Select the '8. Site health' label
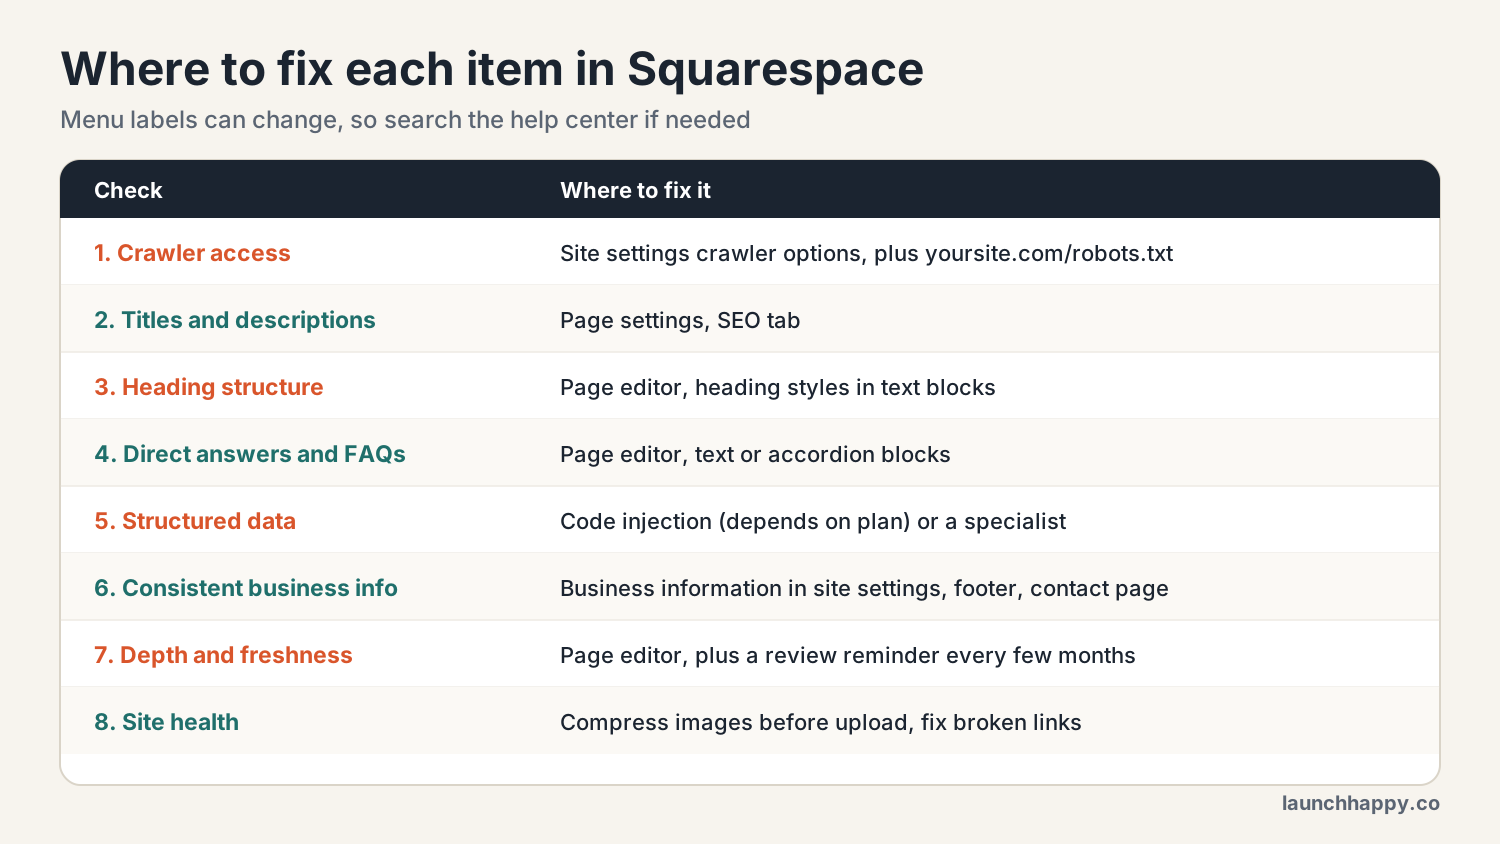 (166, 722)
